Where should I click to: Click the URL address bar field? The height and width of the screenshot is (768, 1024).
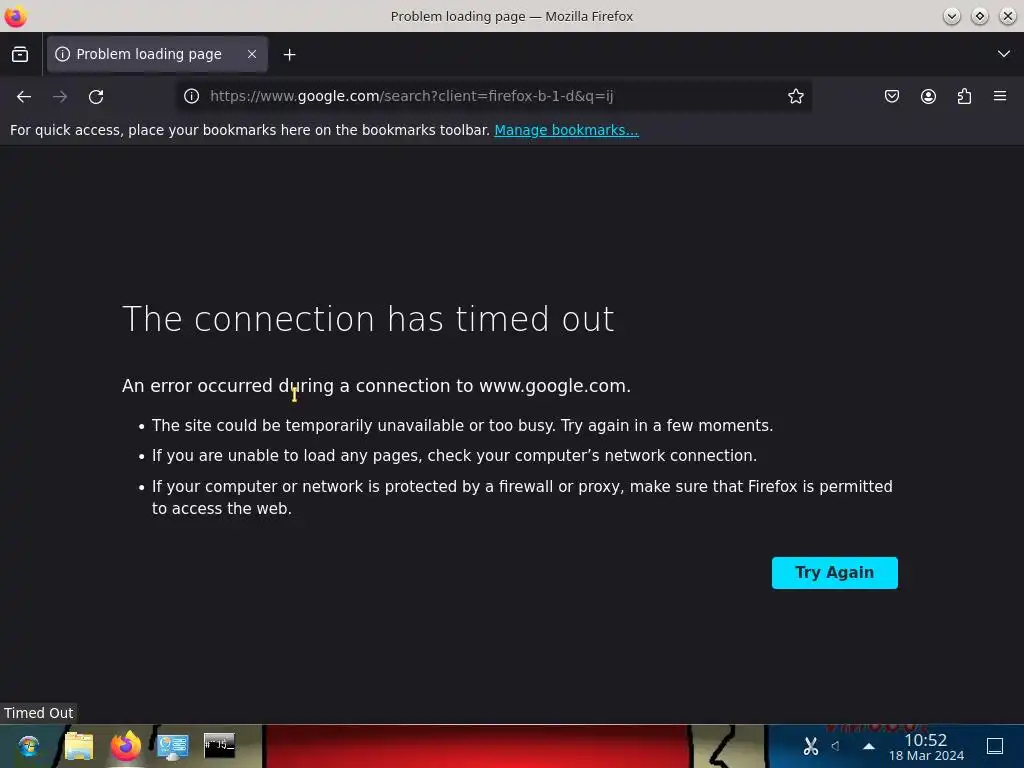(493, 97)
